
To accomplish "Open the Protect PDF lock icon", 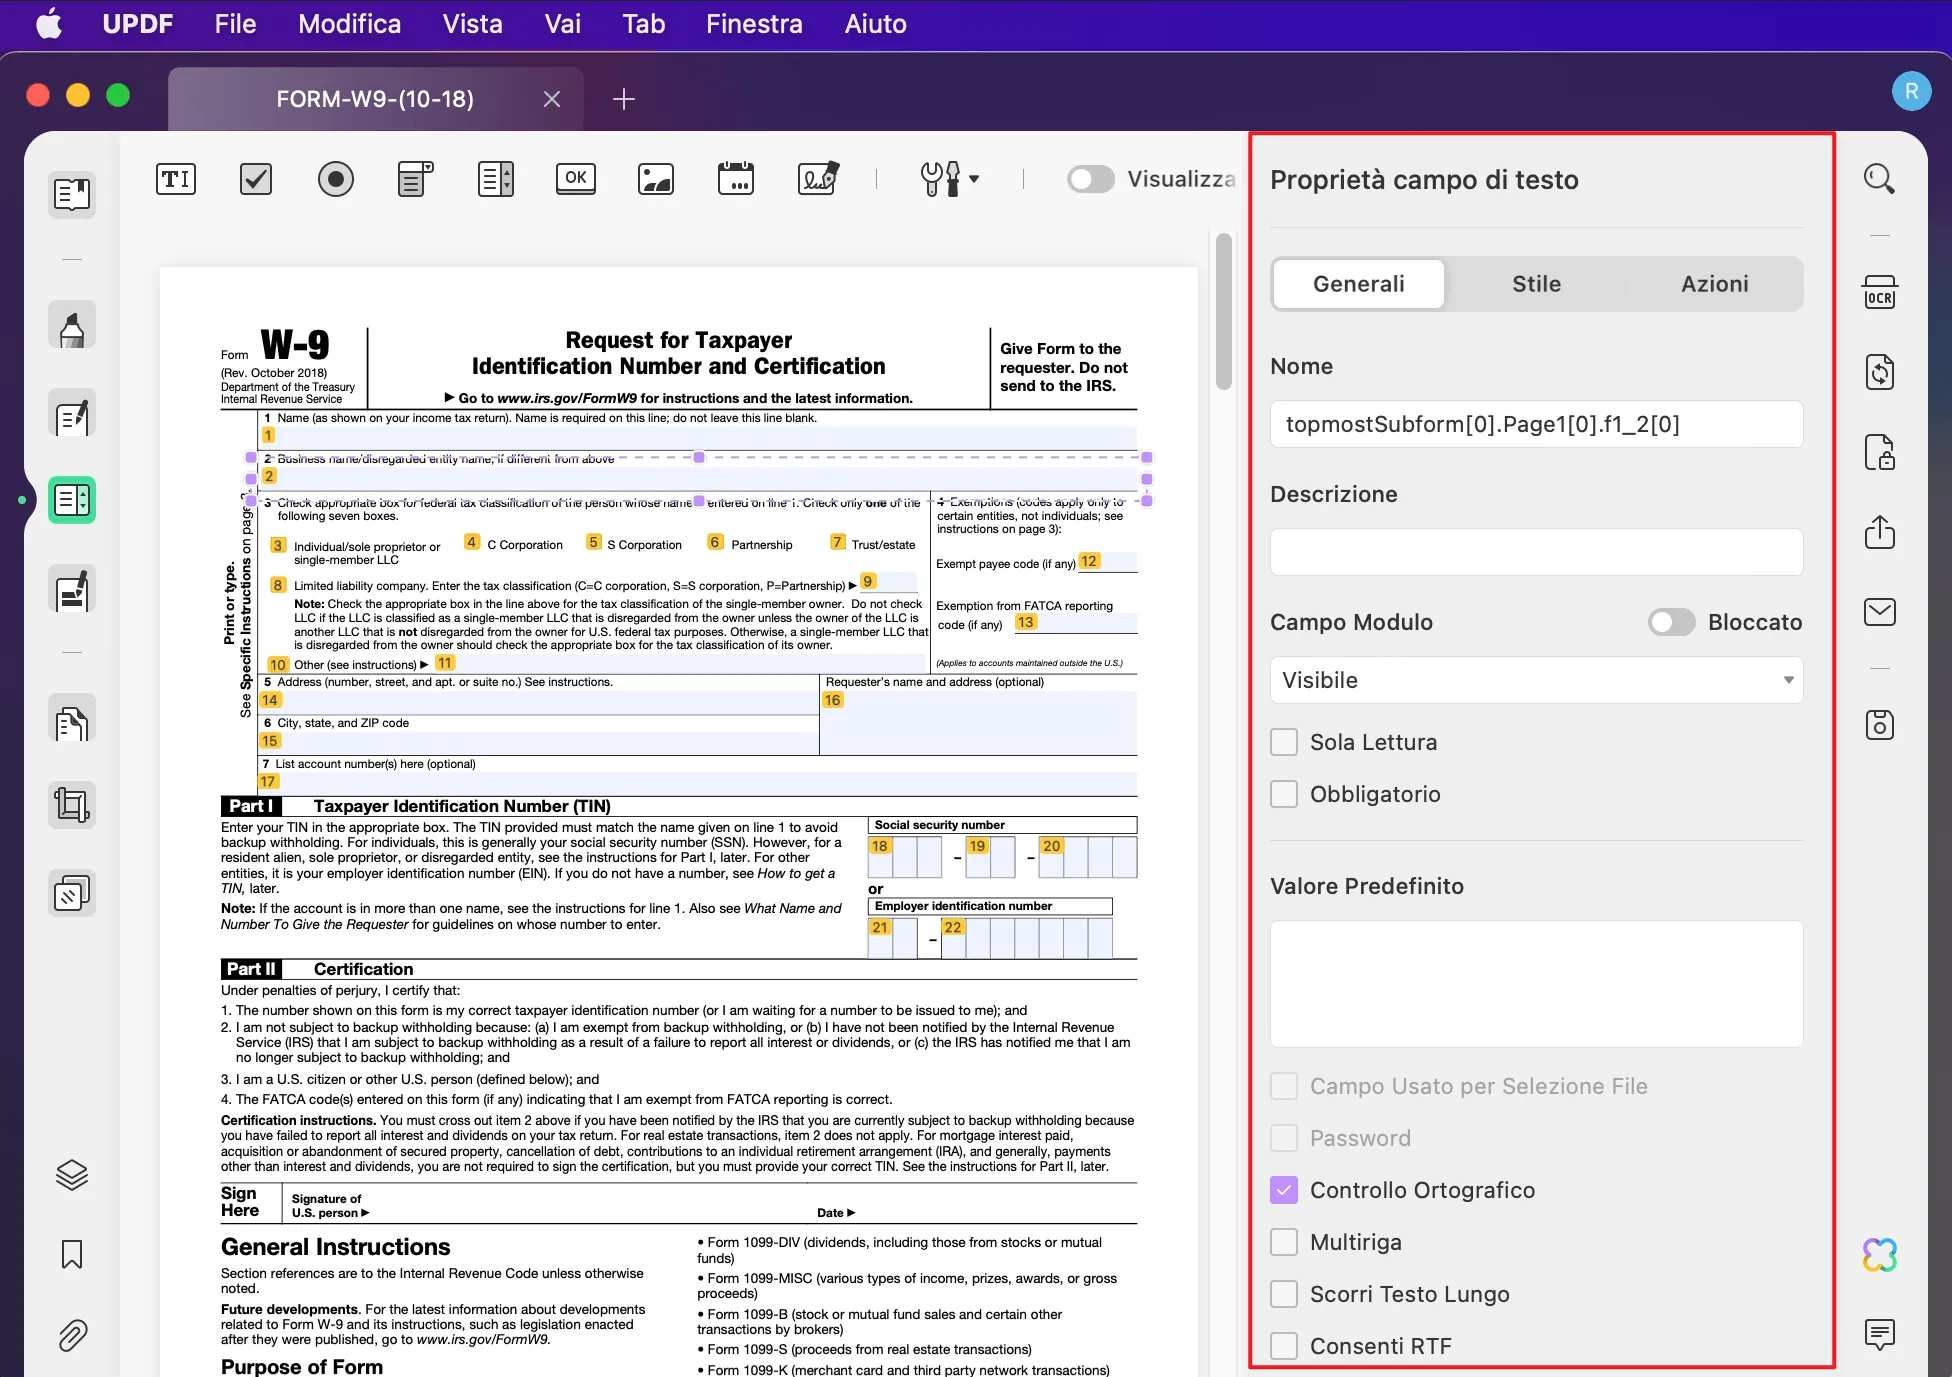I will (x=1880, y=452).
